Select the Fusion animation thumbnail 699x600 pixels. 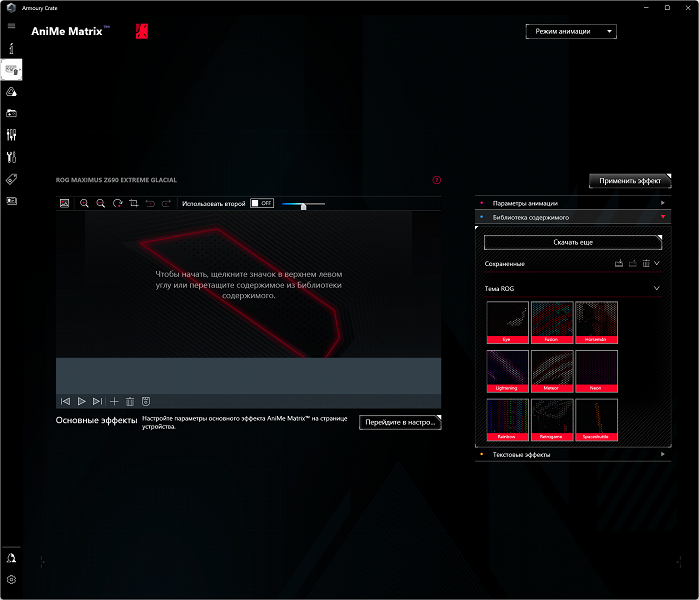click(552, 322)
